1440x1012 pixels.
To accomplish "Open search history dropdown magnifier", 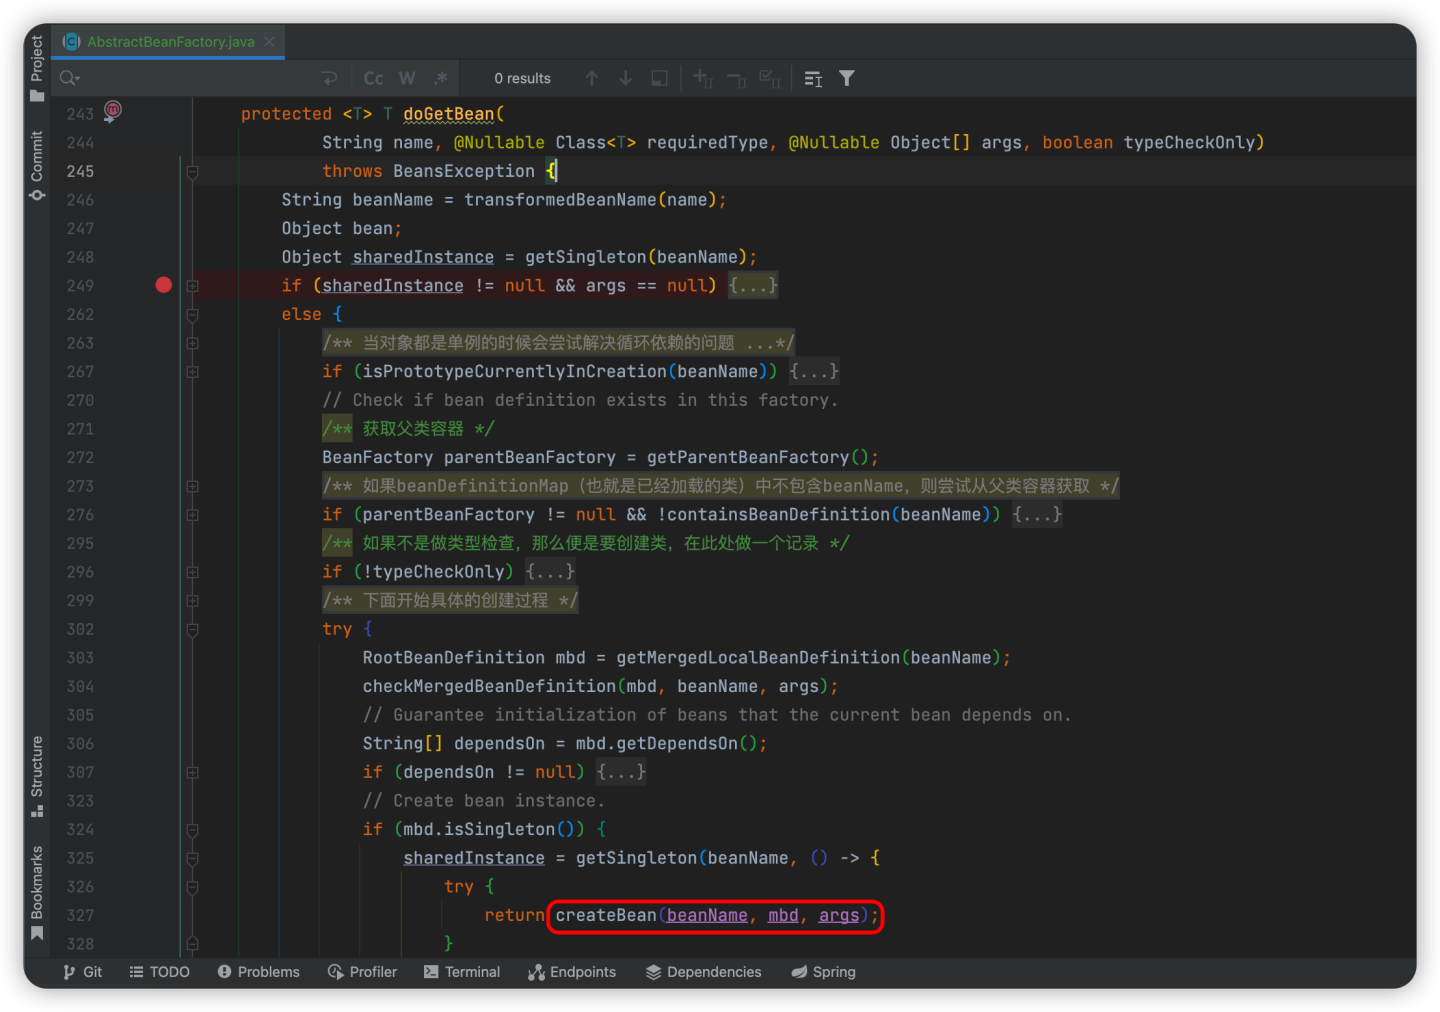I will point(69,78).
